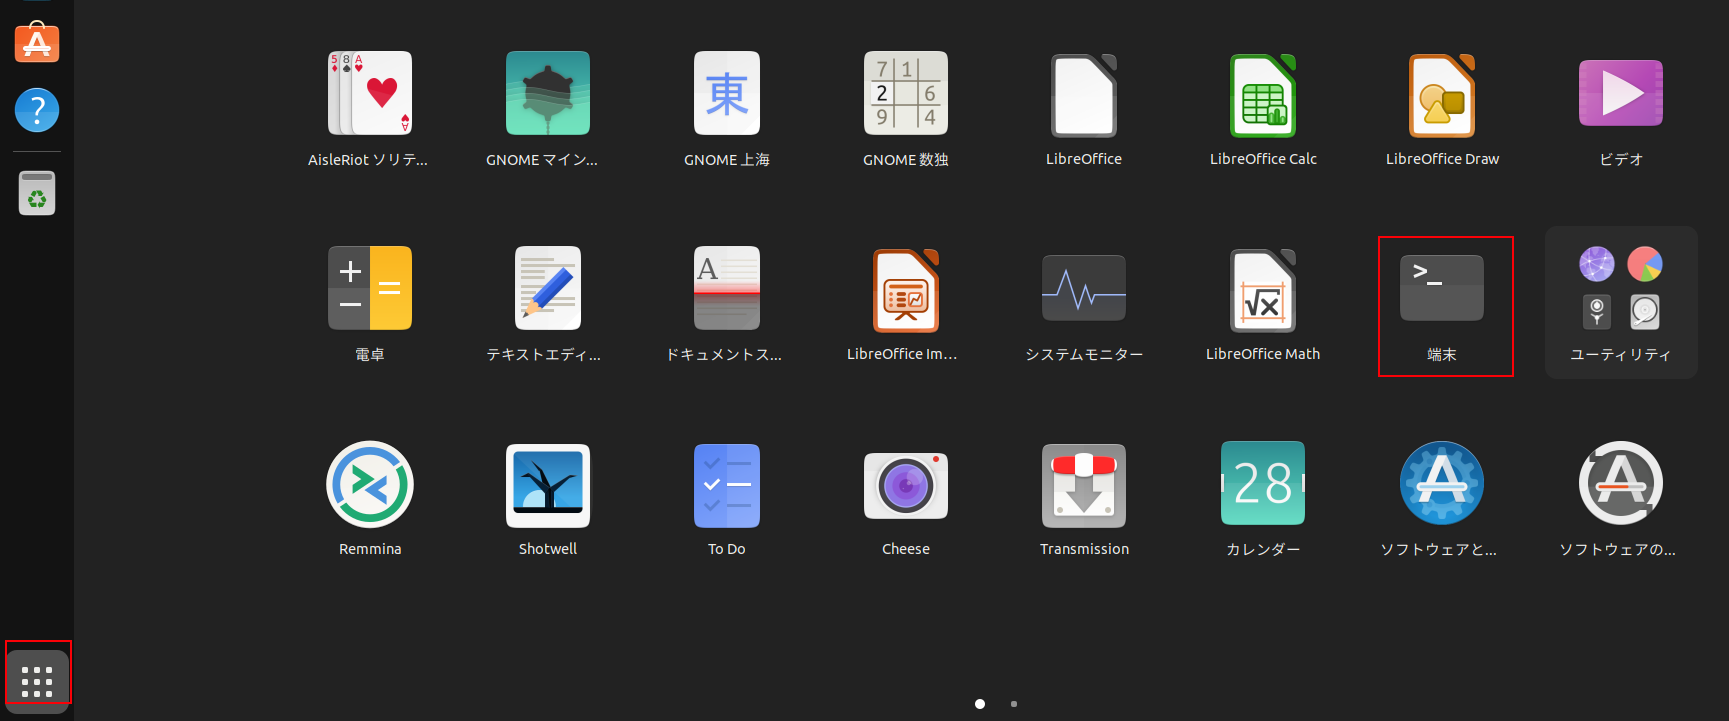
Task: Launch GNOME Sudoku (数独)
Action: click(x=906, y=93)
